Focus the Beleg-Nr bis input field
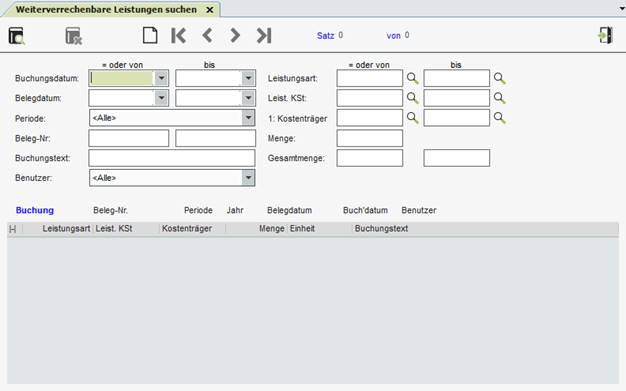Viewport: 626px width, 391px height. click(215, 138)
